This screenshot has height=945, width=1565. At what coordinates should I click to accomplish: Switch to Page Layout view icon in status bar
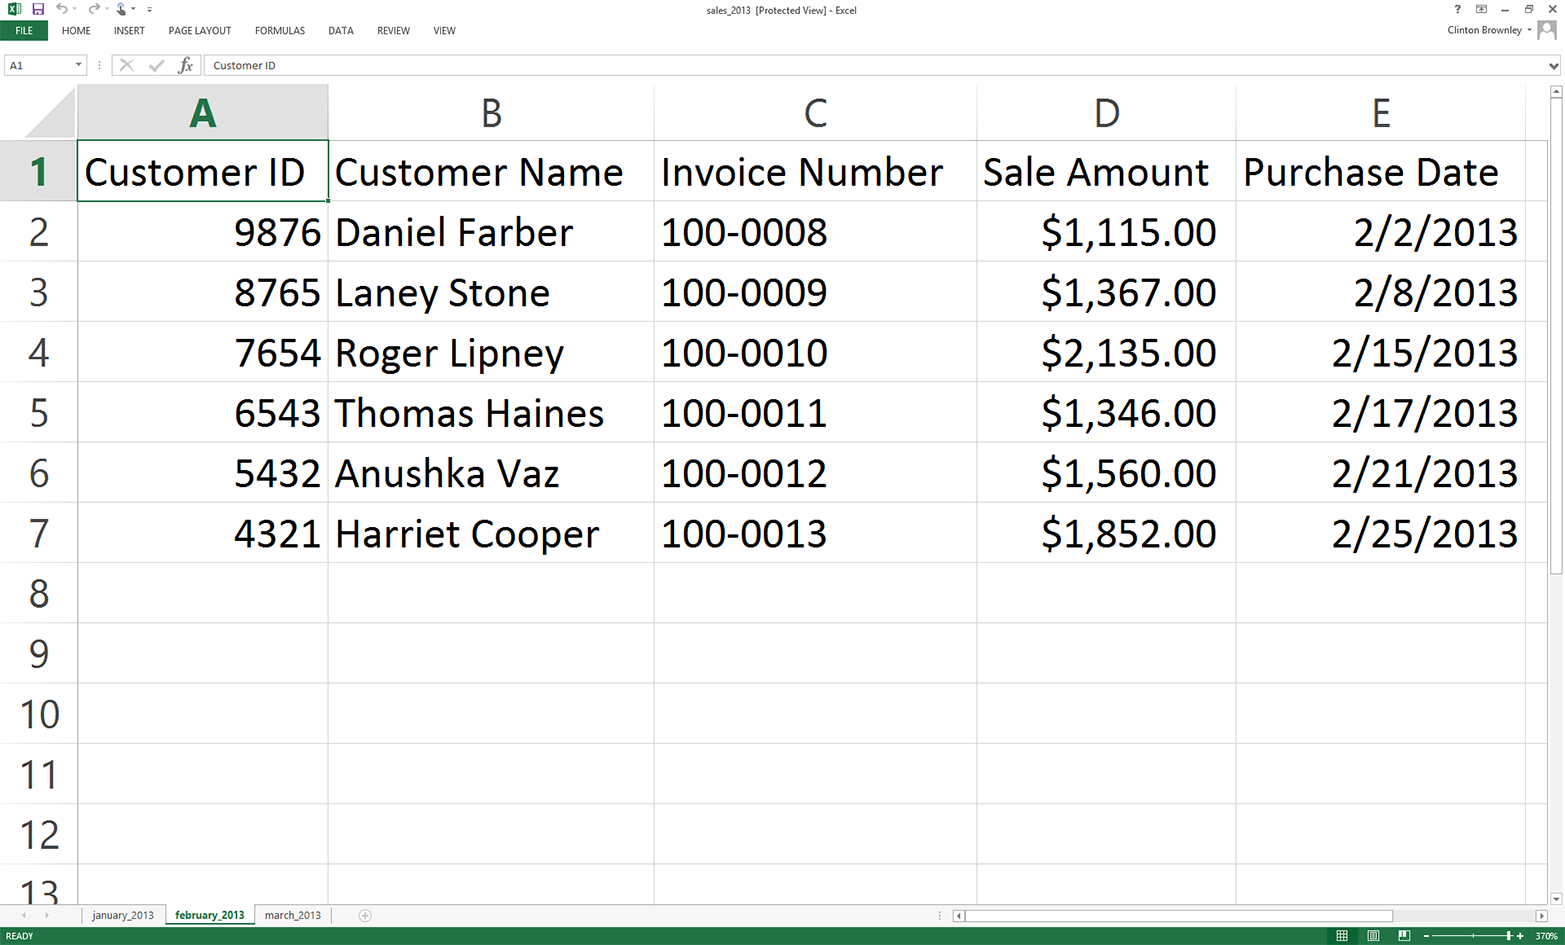1373,938
